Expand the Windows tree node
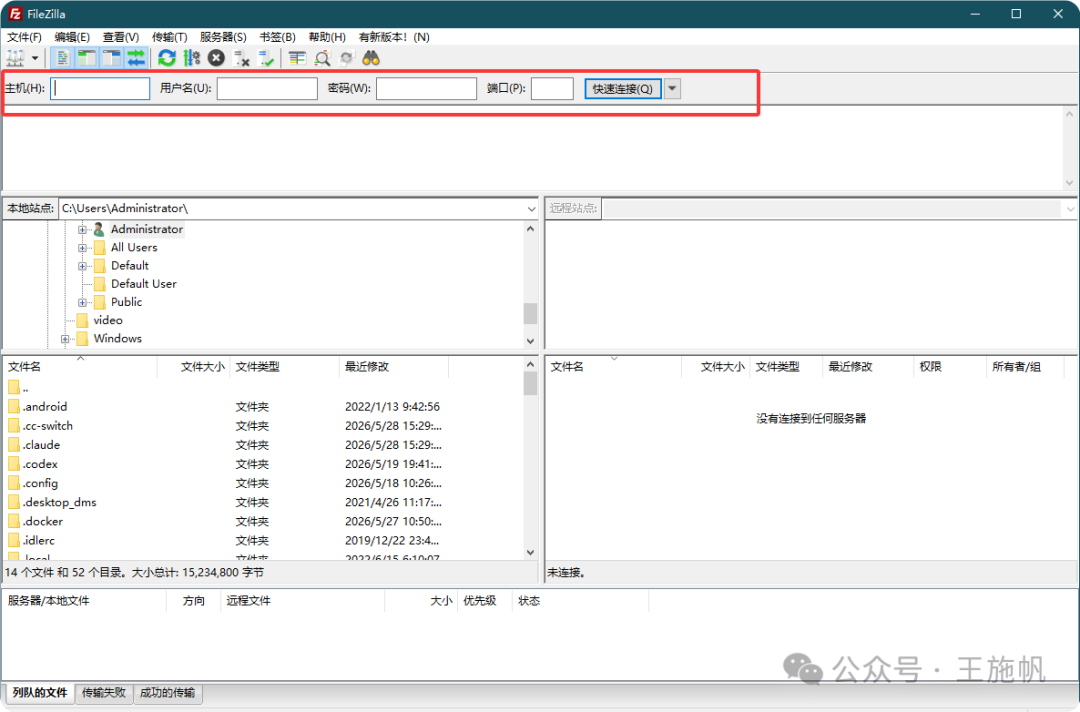 coord(65,339)
